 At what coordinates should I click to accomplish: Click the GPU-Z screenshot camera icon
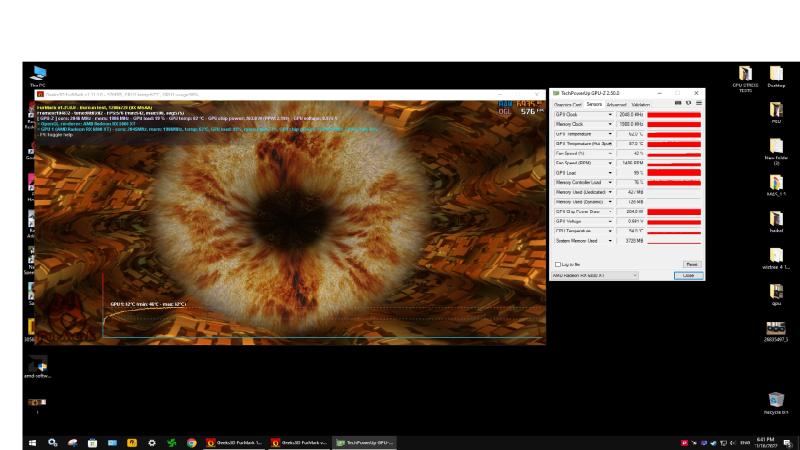point(679,103)
